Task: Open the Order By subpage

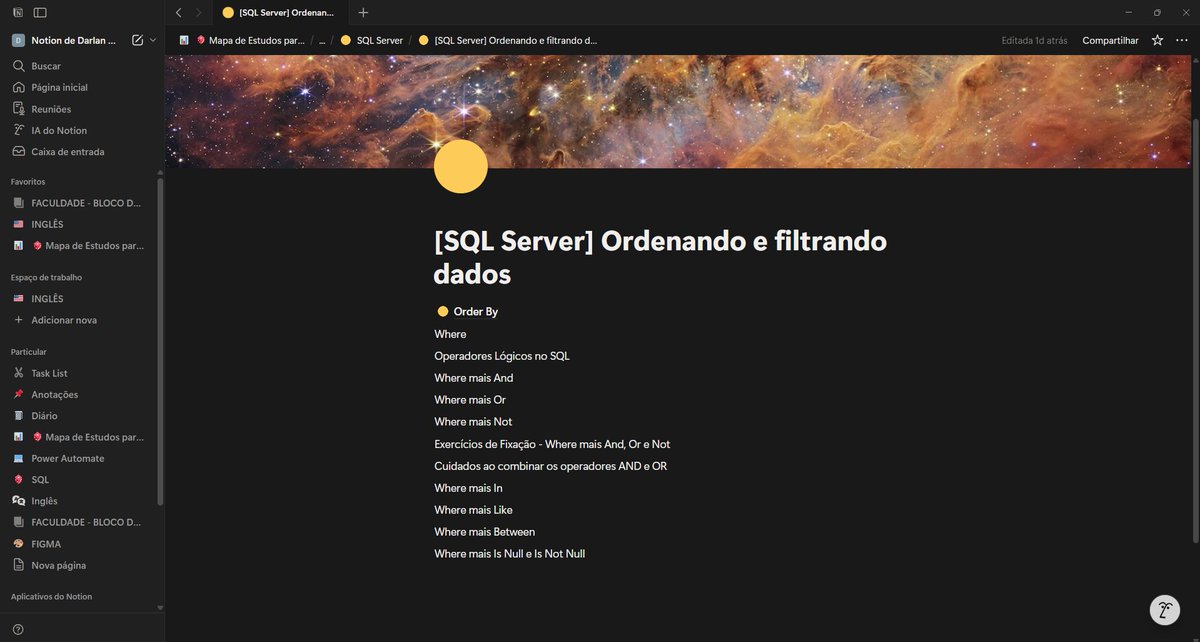Action: (467, 311)
